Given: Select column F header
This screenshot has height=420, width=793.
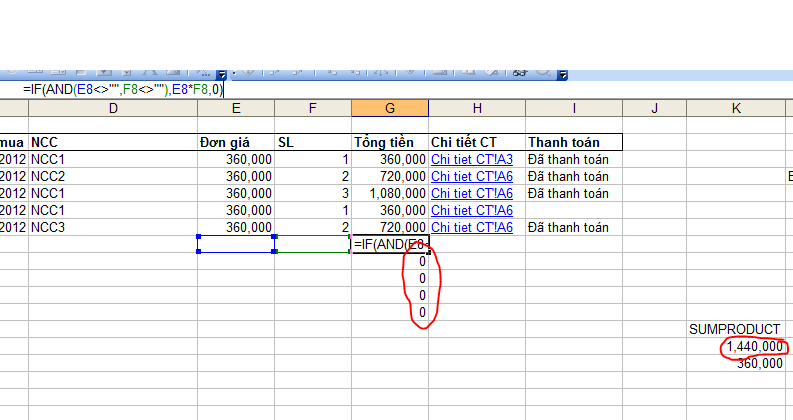Looking at the screenshot, I should 313,108.
